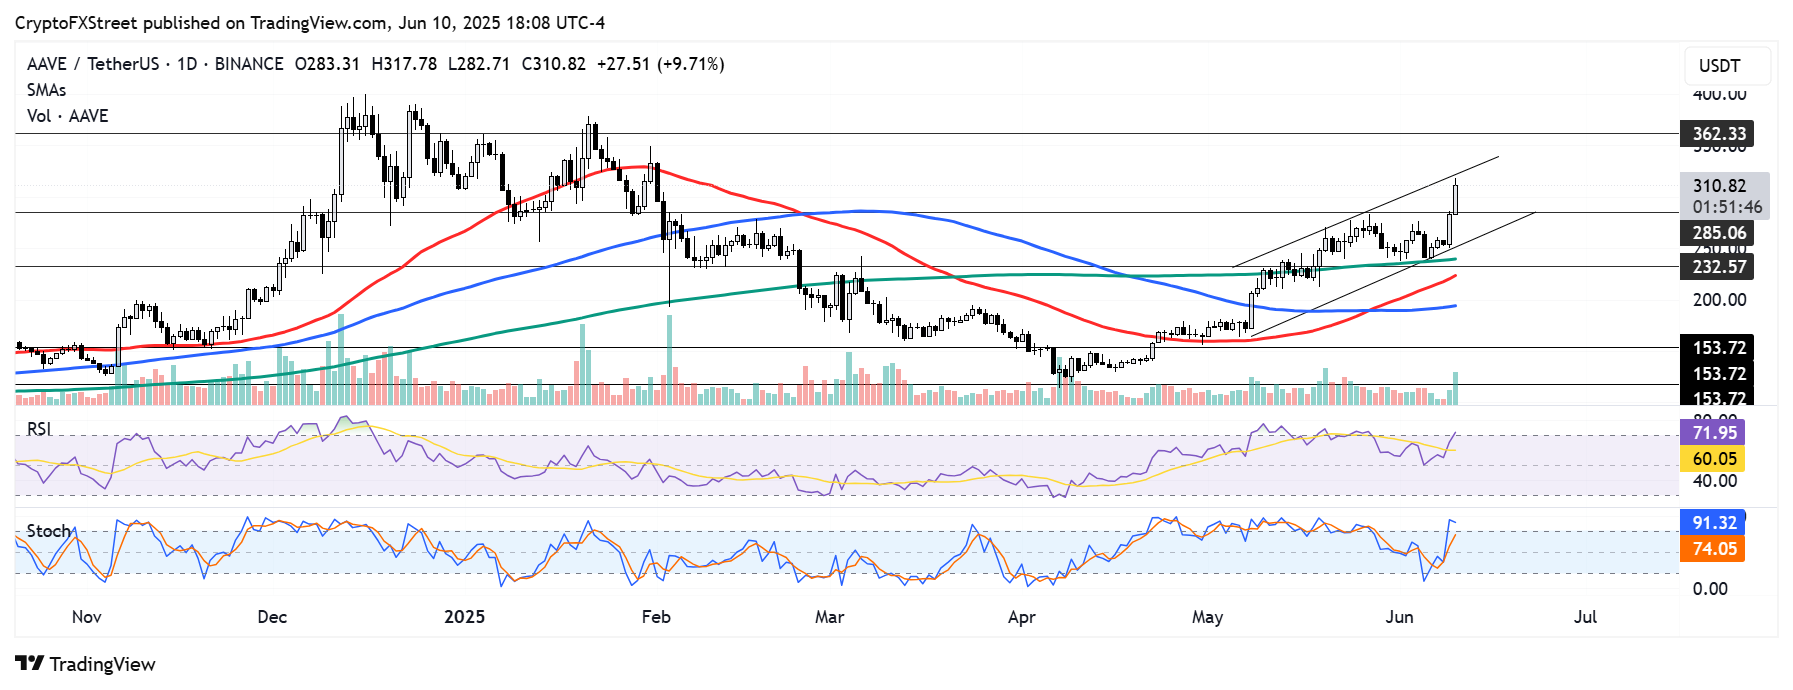Select the 232.57 price level label
The image size is (1793, 690).
(1718, 267)
